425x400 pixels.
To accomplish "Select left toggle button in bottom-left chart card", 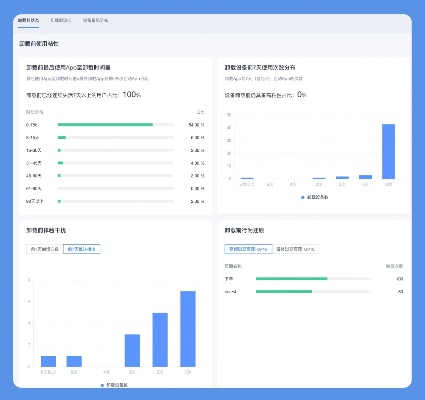I will [x=45, y=249].
